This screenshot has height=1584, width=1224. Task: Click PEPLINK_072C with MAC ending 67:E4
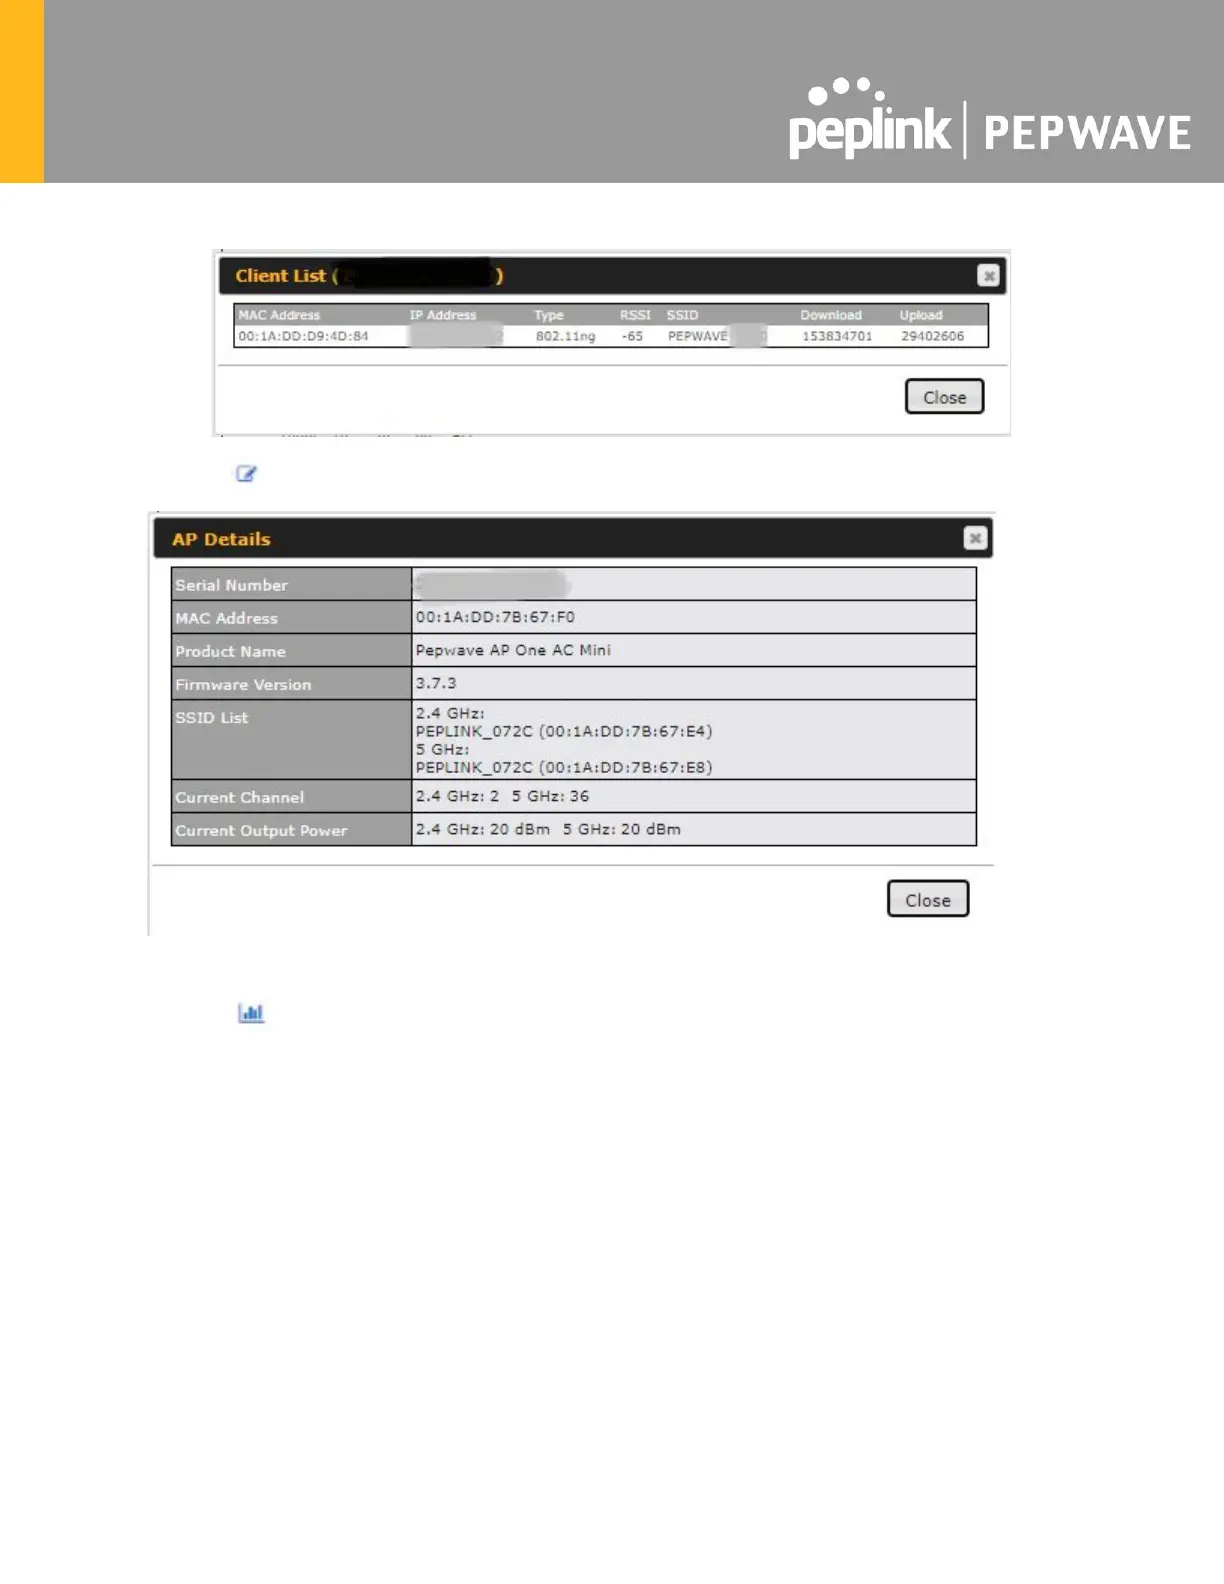coord(564,731)
